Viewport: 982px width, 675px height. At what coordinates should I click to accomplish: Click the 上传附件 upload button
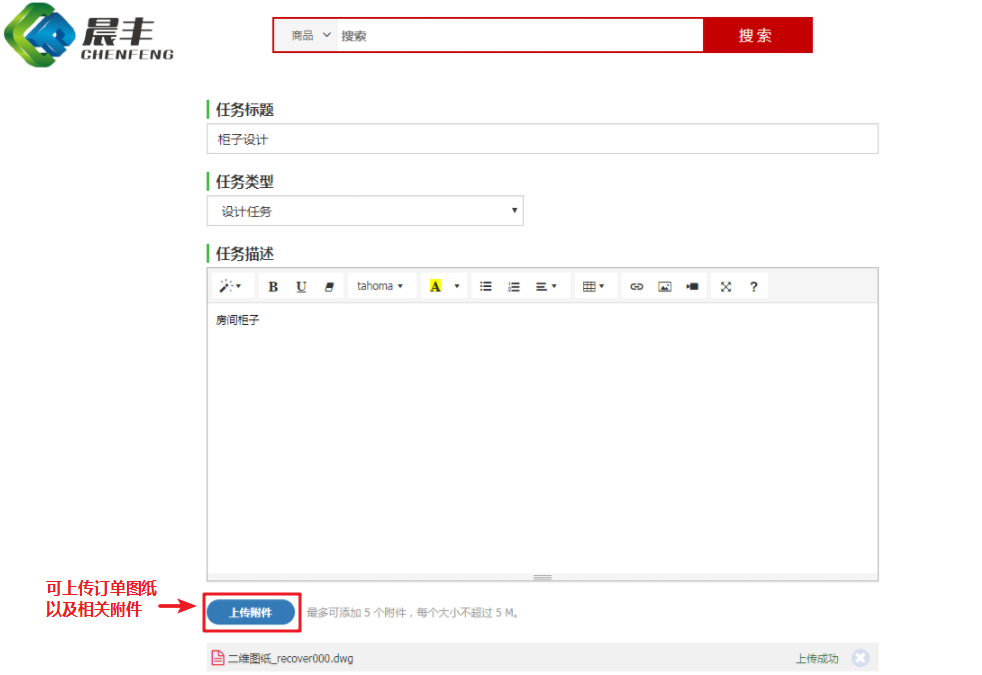[251, 612]
